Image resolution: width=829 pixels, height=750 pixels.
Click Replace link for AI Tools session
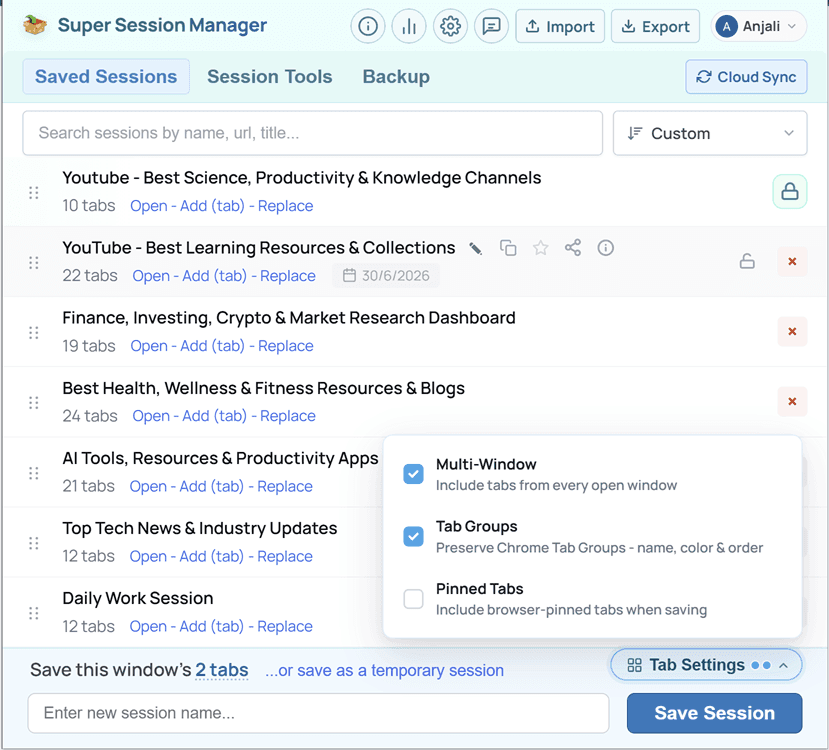(285, 486)
